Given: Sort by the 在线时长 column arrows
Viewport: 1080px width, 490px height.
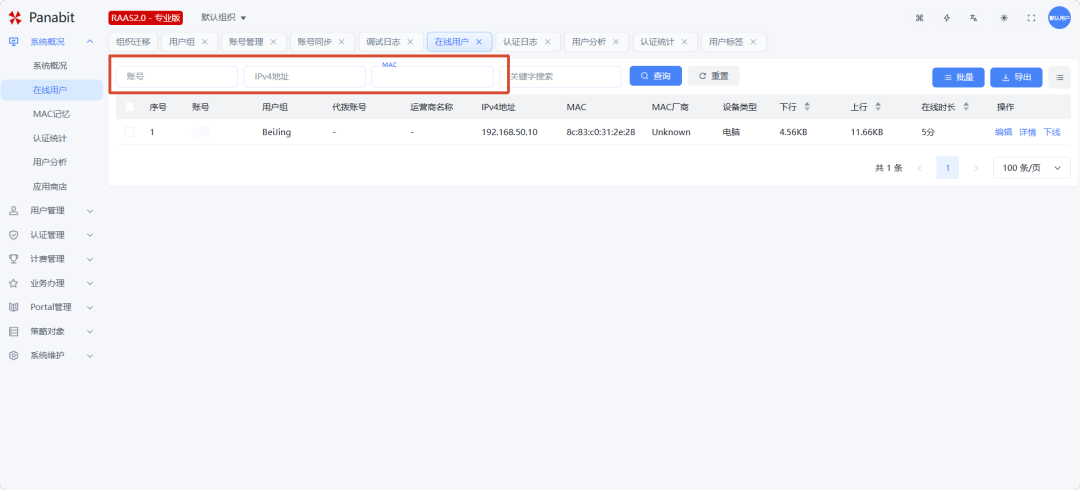Looking at the screenshot, I should pos(966,107).
